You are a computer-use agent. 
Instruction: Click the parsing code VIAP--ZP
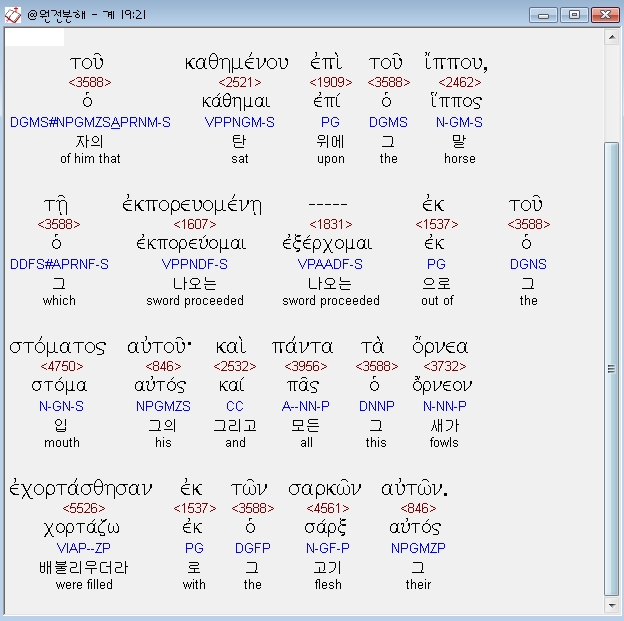84,549
